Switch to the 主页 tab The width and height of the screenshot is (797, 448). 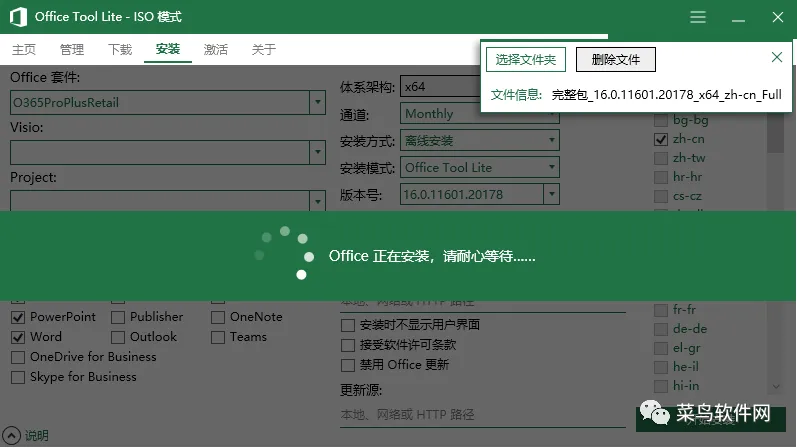(24, 49)
